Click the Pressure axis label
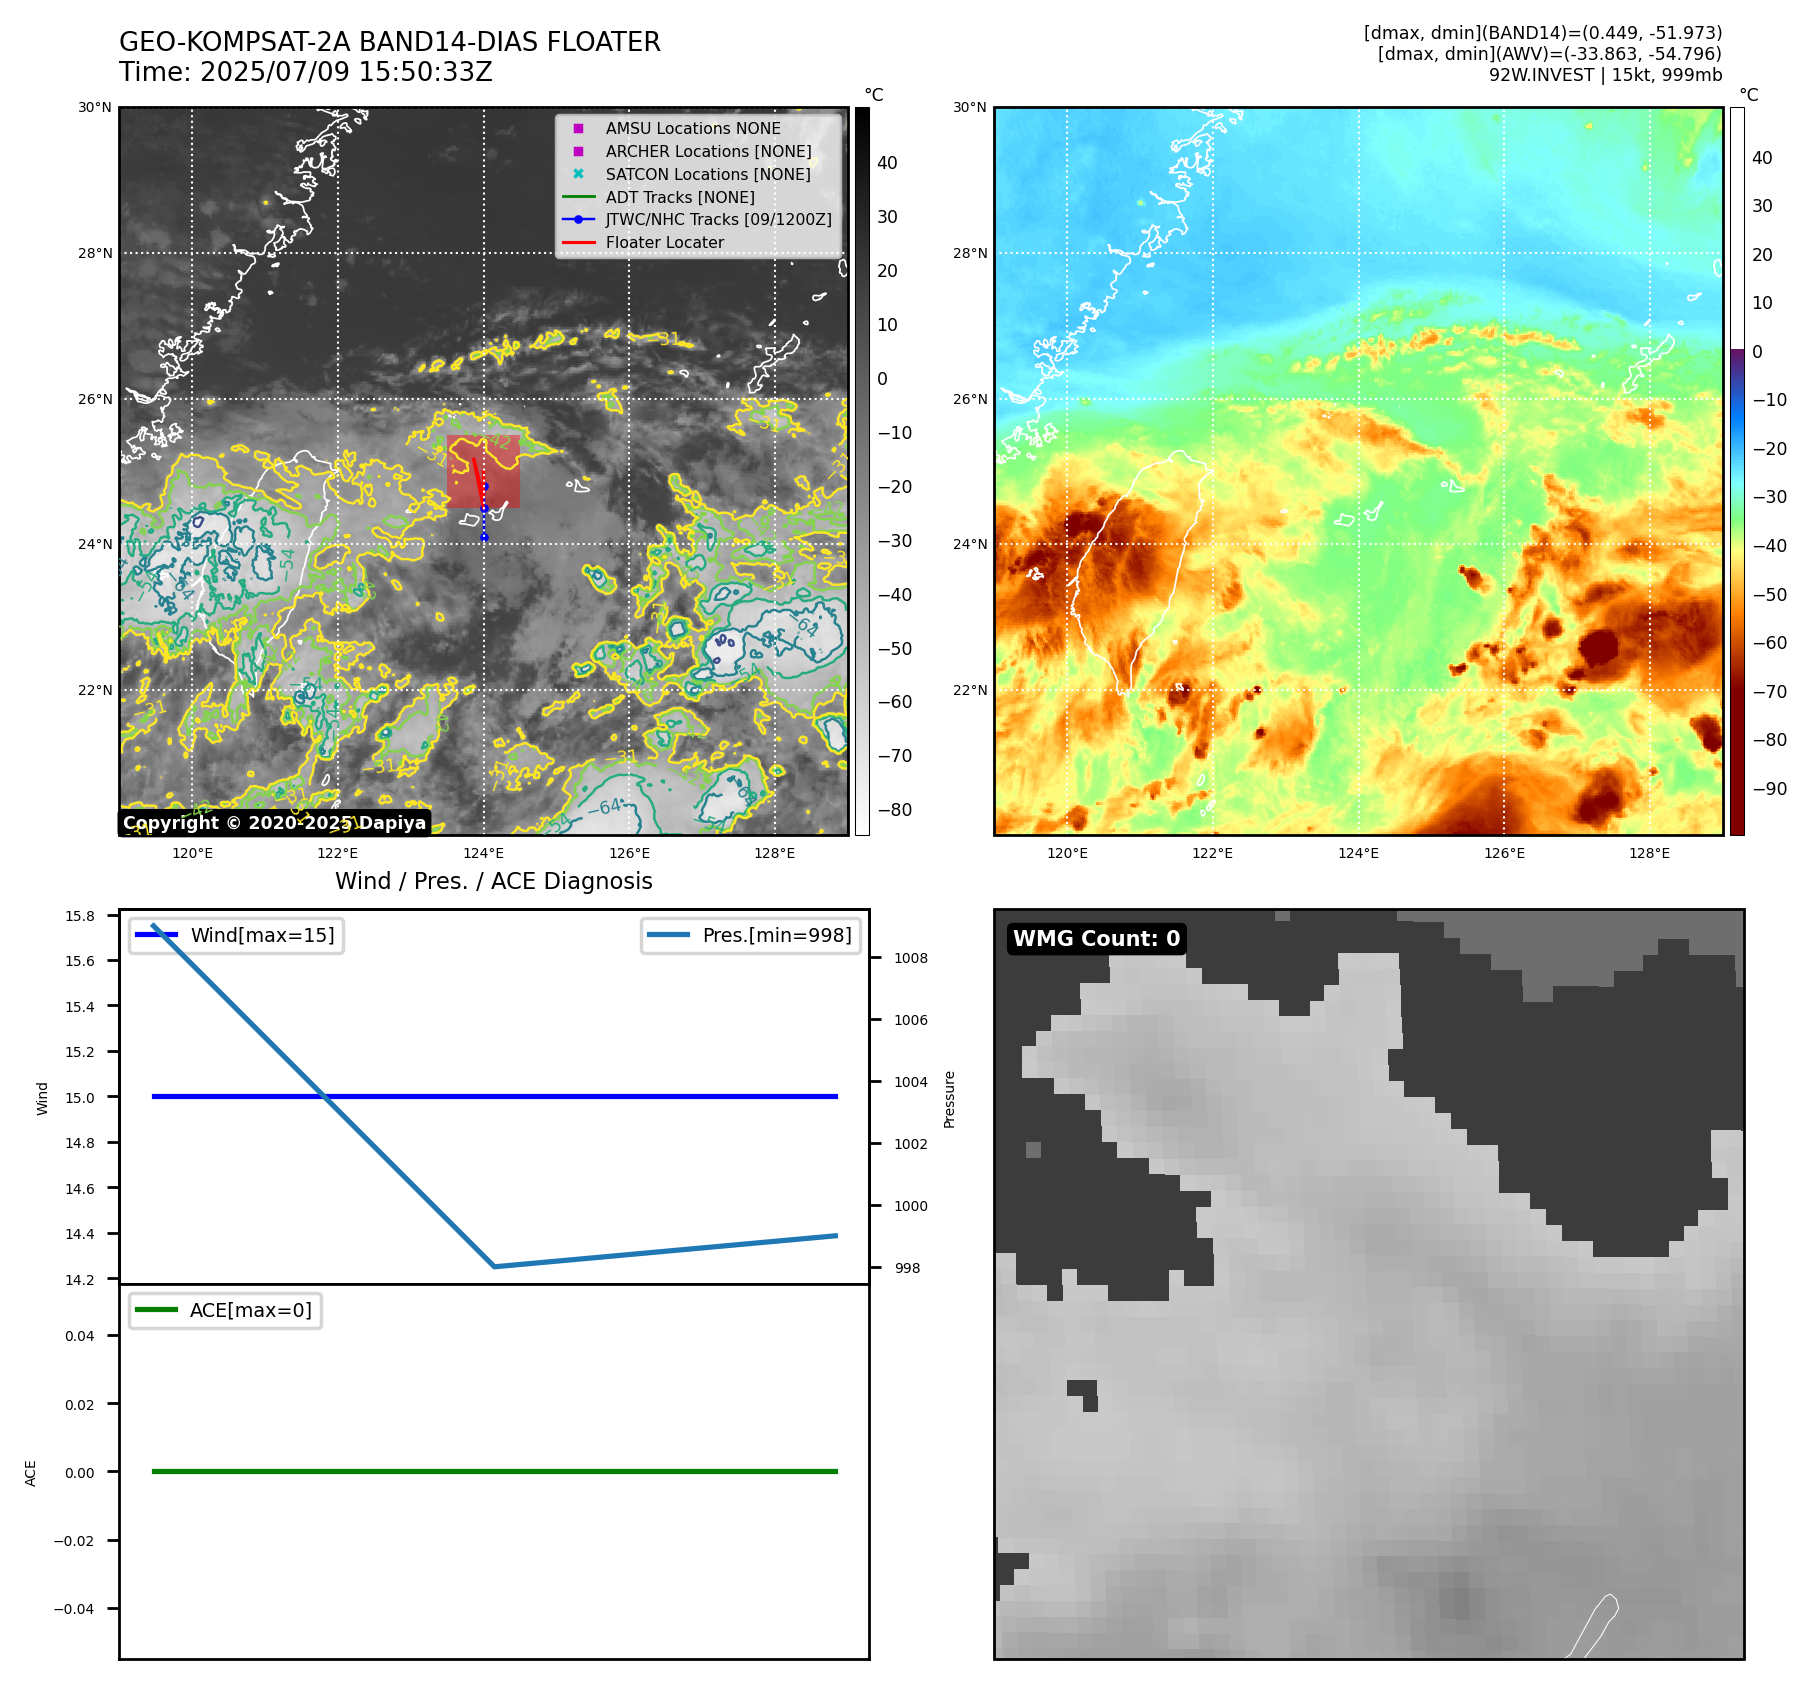 949,1099
